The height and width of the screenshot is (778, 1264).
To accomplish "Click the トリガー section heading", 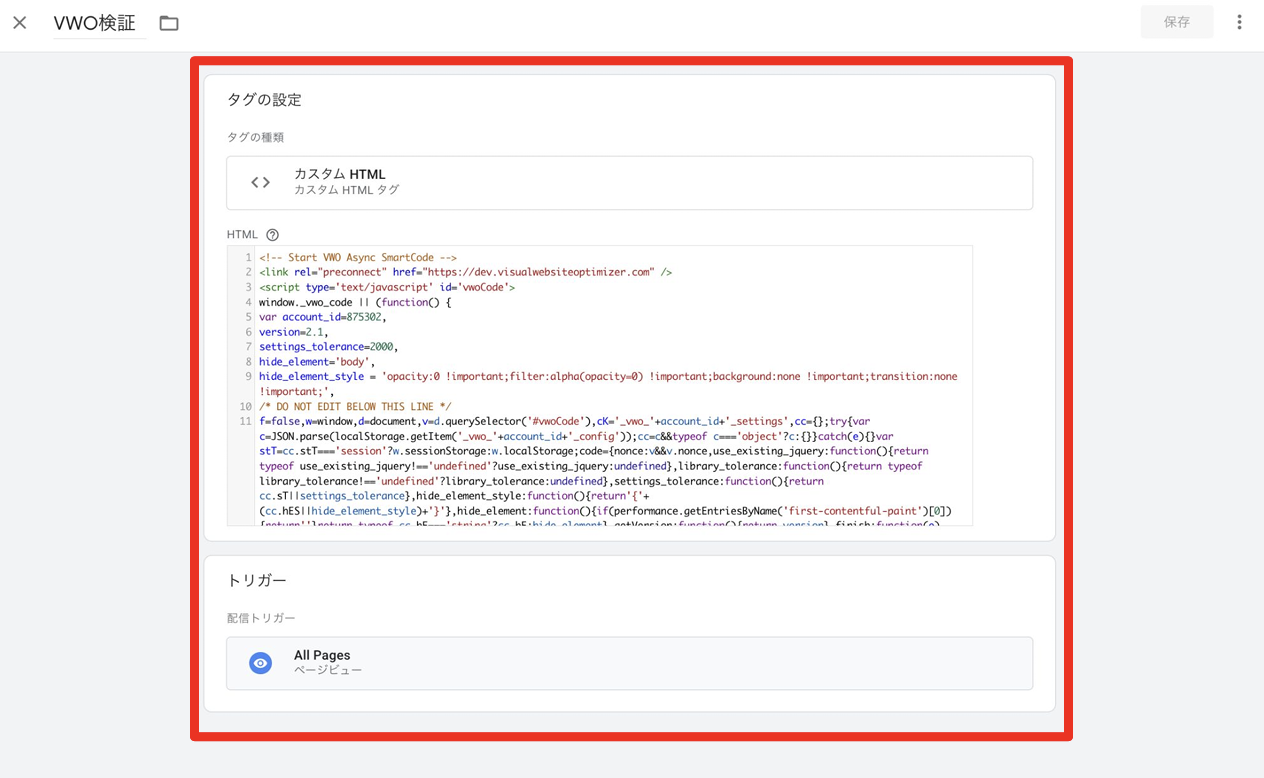I will coord(257,580).
